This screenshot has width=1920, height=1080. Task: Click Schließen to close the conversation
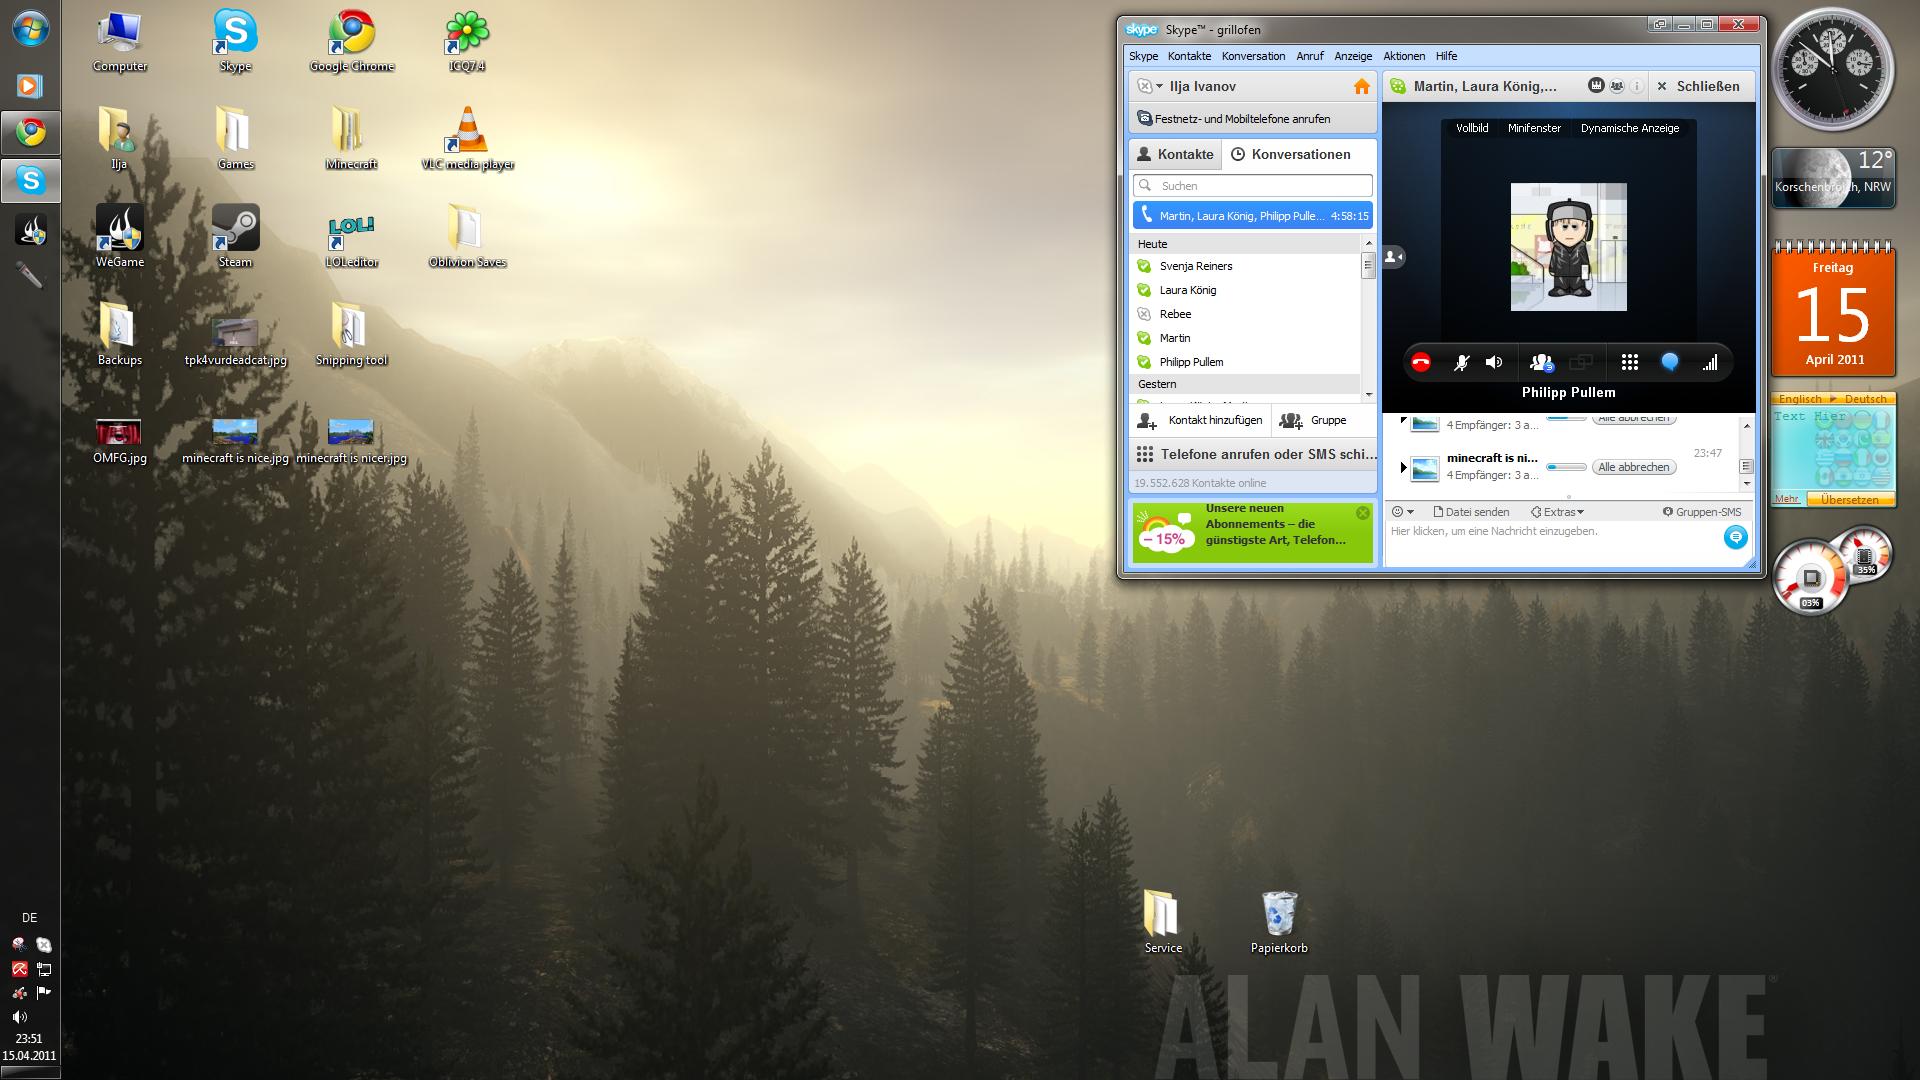tap(1698, 87)
